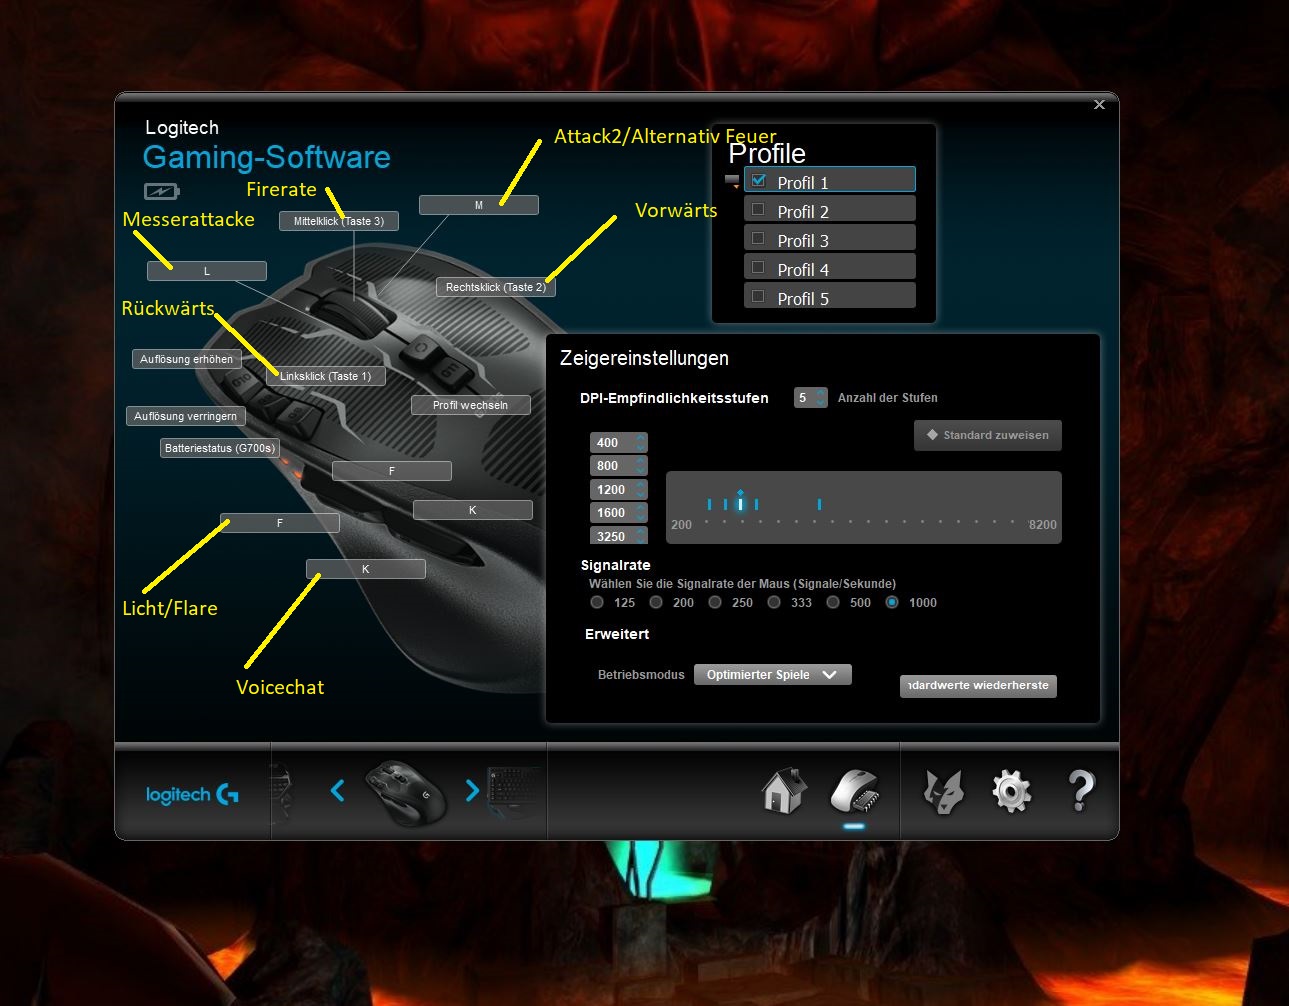Click the 800 DPI value field
1289x1006 pixels.
coord(611,466)
